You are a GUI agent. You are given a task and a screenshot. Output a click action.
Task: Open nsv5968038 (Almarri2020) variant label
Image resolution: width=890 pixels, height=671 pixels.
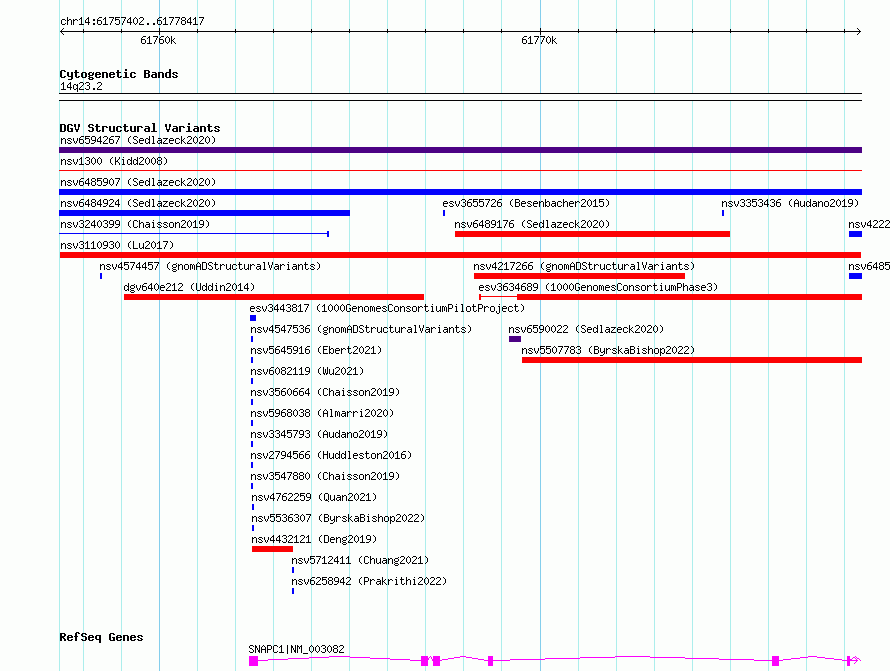pos(322,413)
